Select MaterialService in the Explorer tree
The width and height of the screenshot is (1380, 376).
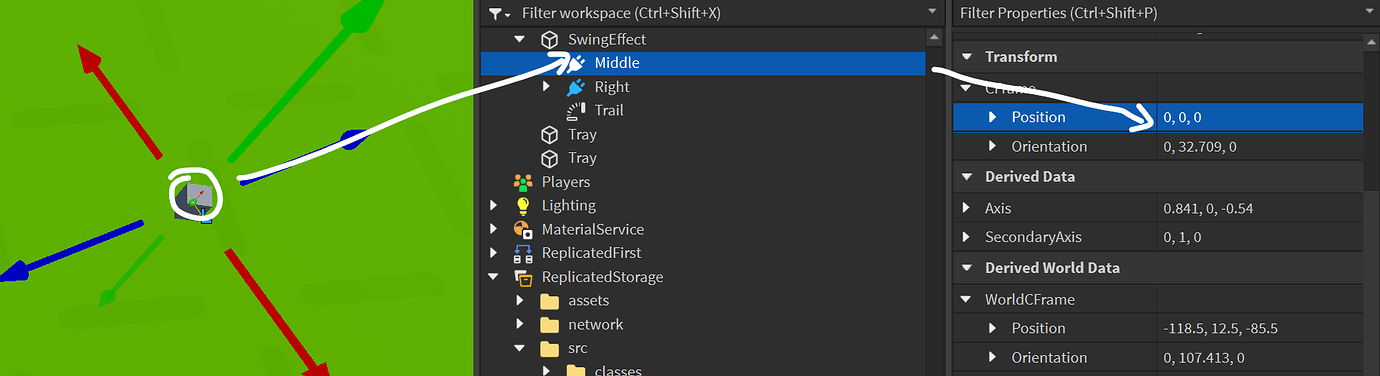coord(703,229)
